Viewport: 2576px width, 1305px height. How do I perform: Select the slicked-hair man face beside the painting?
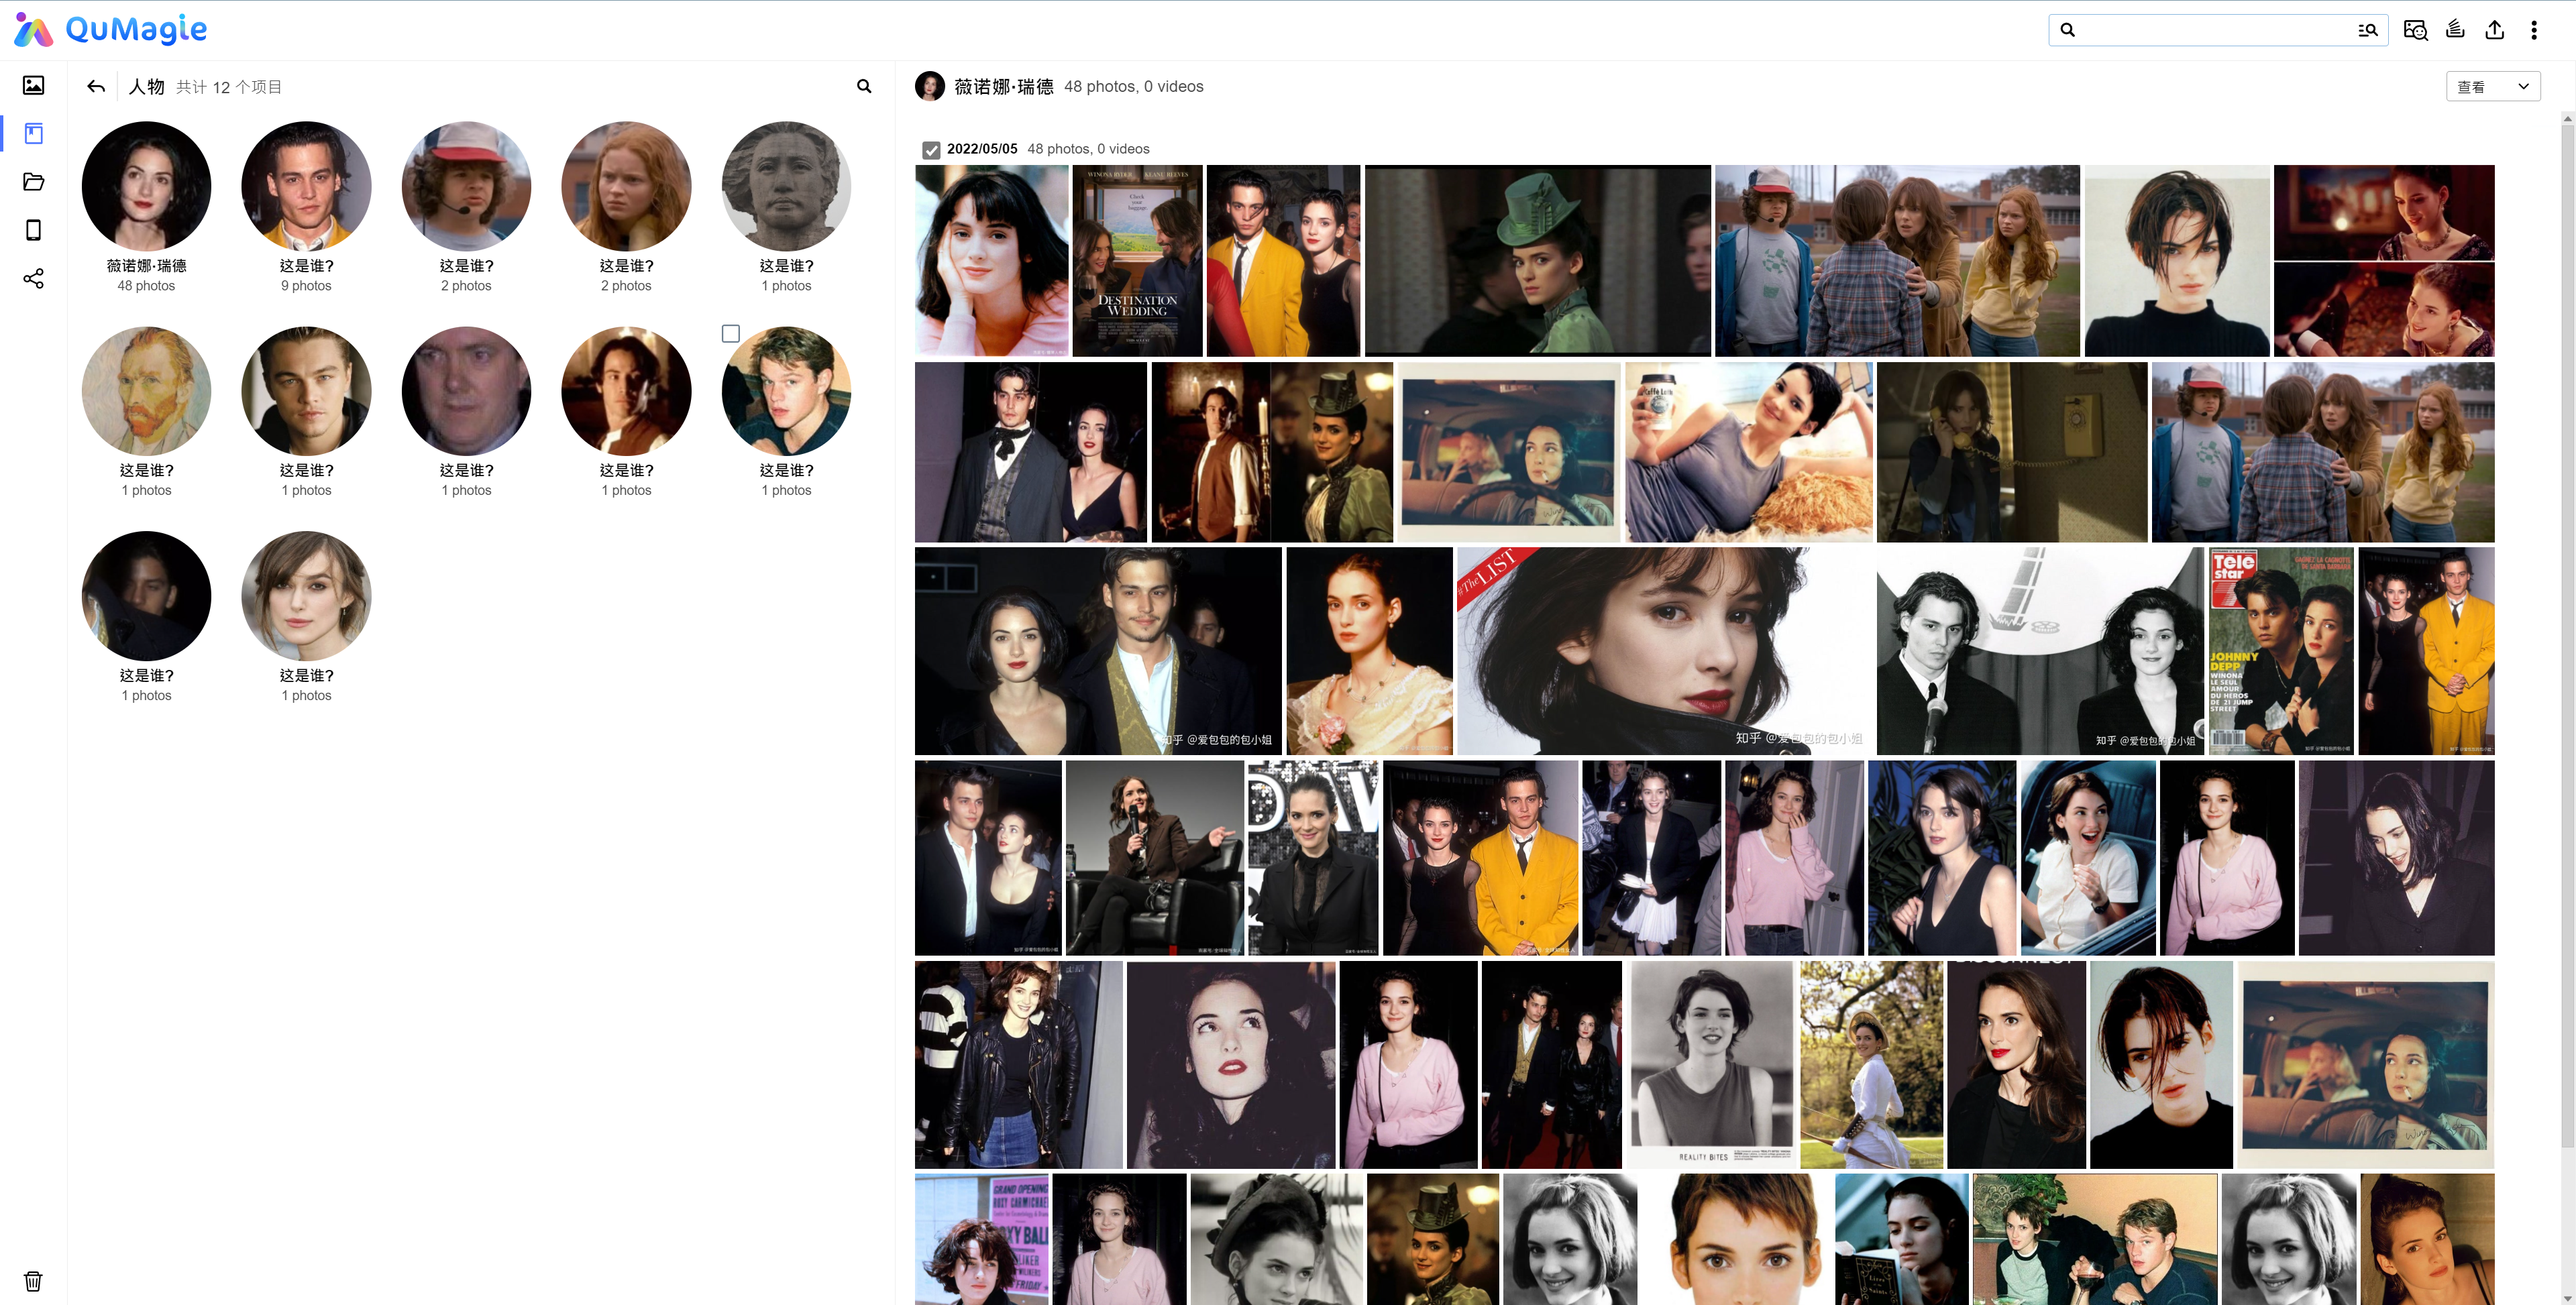pyautogui.click(x=306, y=391)
